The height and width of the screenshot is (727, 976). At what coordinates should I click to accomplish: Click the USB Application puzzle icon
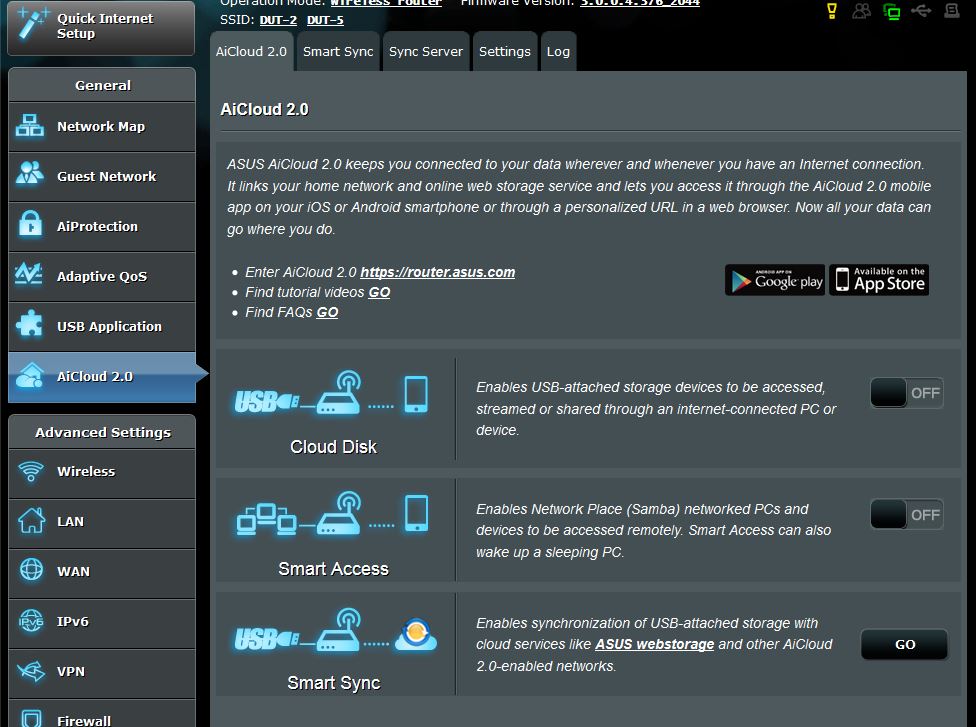[x=29, y=324]
